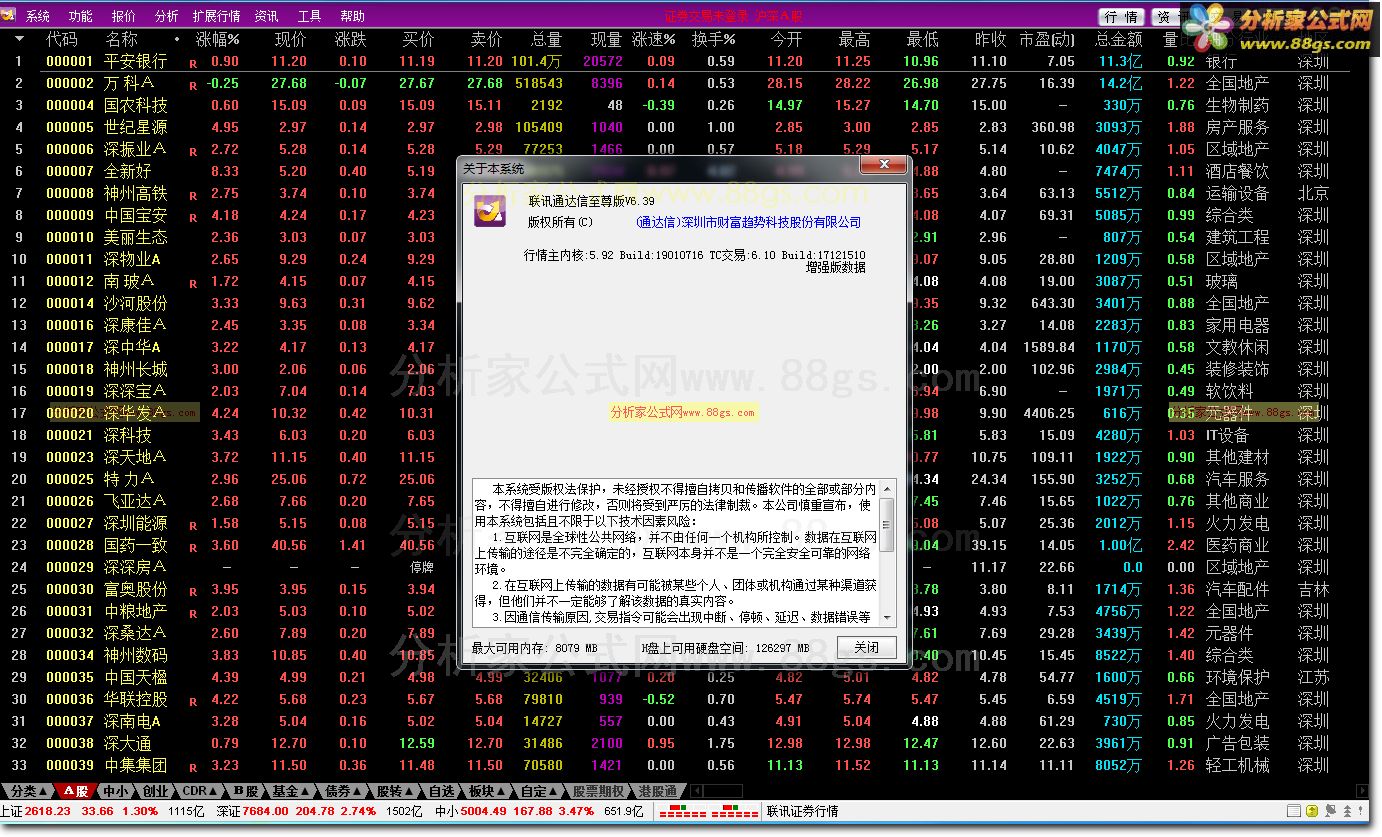
Task: Close the 关于本系统 dialog with X
Action: click(882, 165)
